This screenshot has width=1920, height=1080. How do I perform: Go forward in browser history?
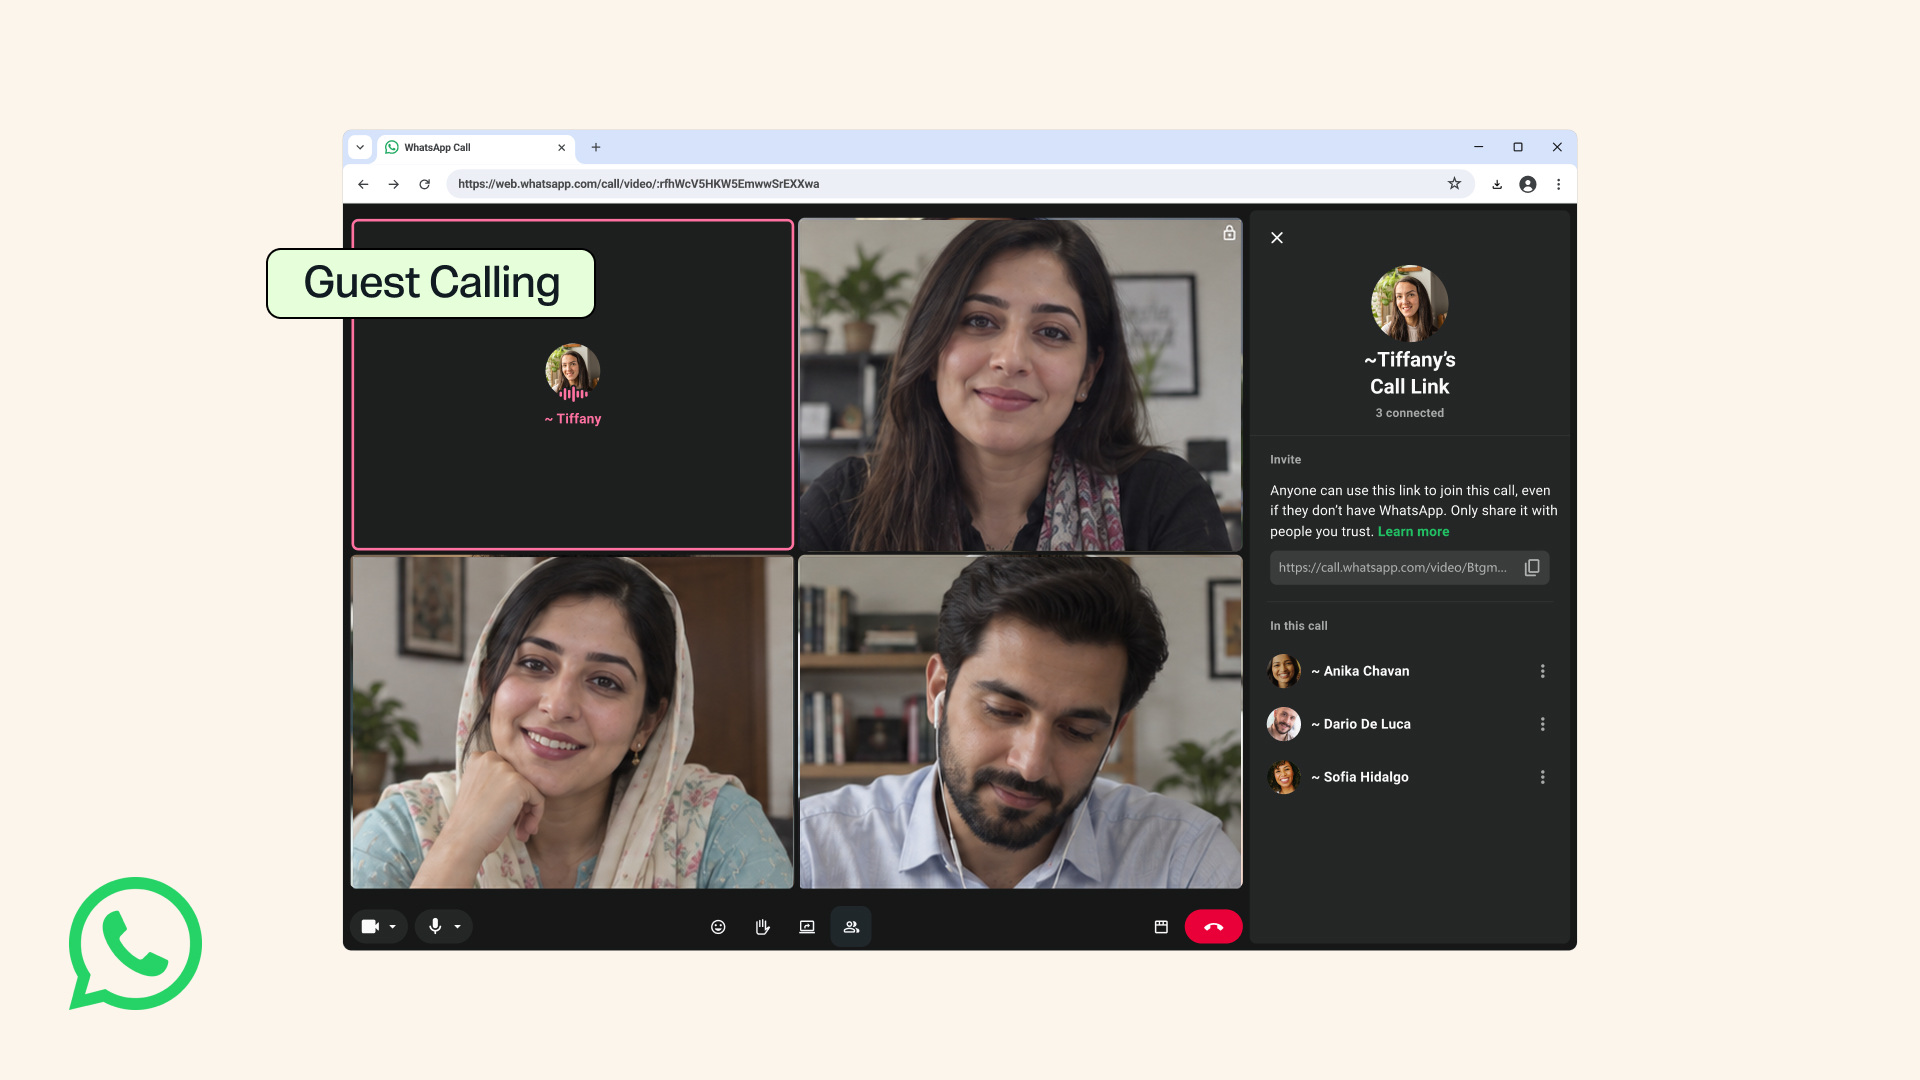point(394,184)
